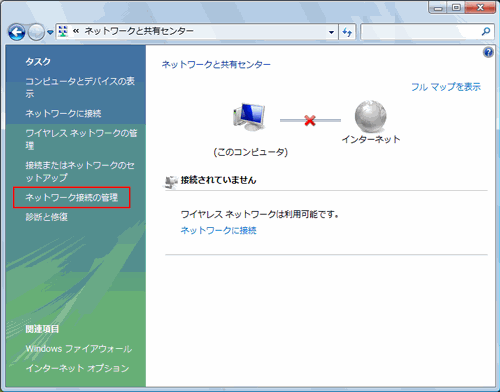The image size is (500, 392).
Task: Click the magnifying glass search icon
Action: point(486,32)
